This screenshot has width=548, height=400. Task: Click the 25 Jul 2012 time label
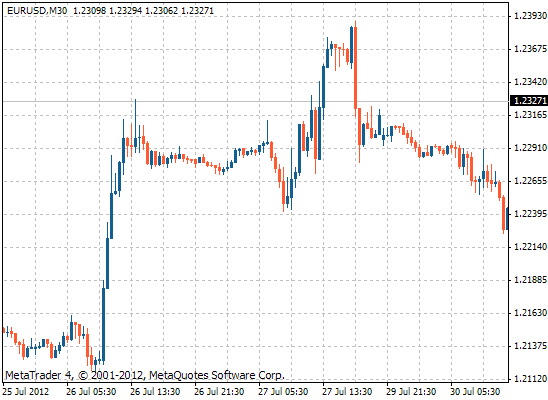[26, 392]
